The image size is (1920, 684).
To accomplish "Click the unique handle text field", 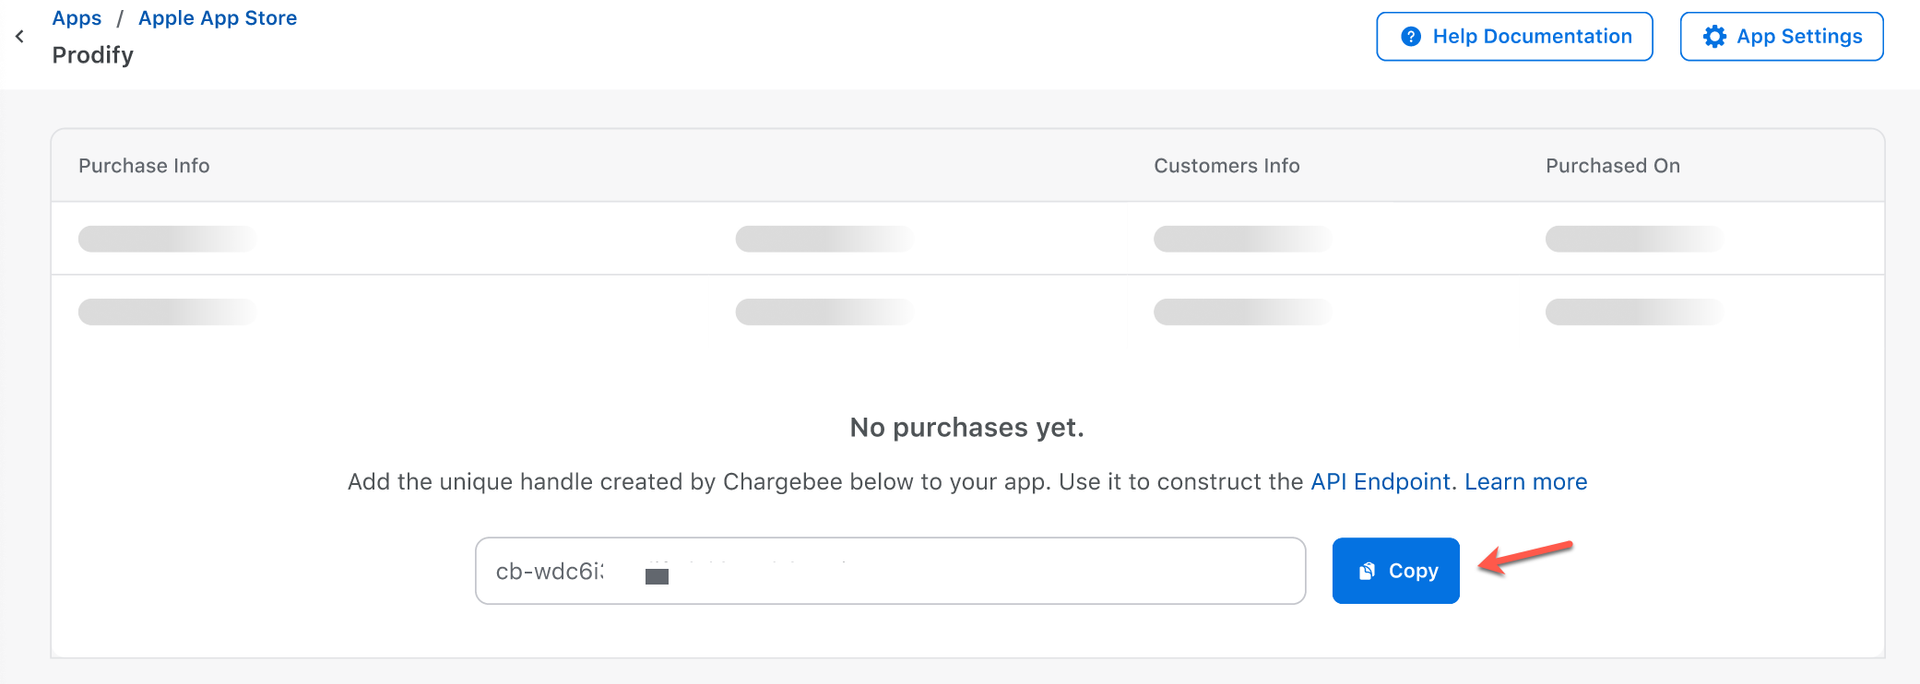I will [890, 571].
